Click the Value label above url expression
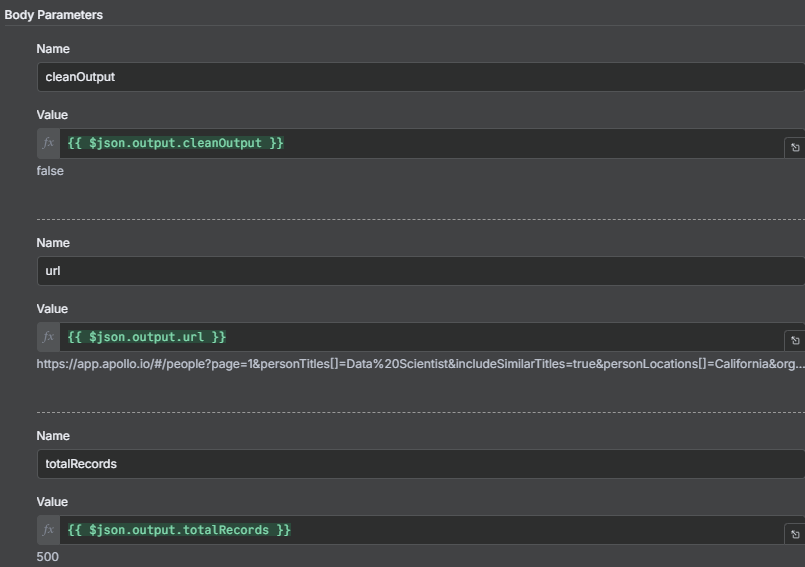Screen dimensions: 805x567 coord(52,309)
